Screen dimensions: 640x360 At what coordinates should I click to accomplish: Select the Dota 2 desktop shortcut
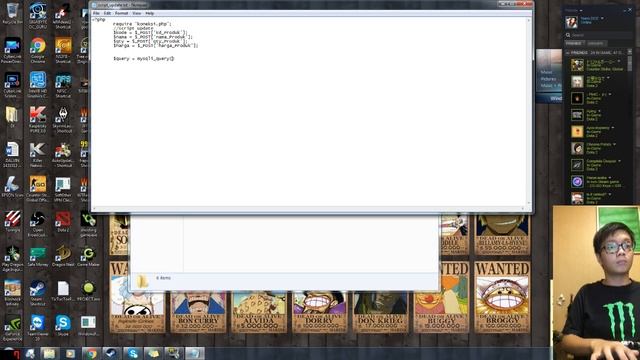click(x=63, y=222)
